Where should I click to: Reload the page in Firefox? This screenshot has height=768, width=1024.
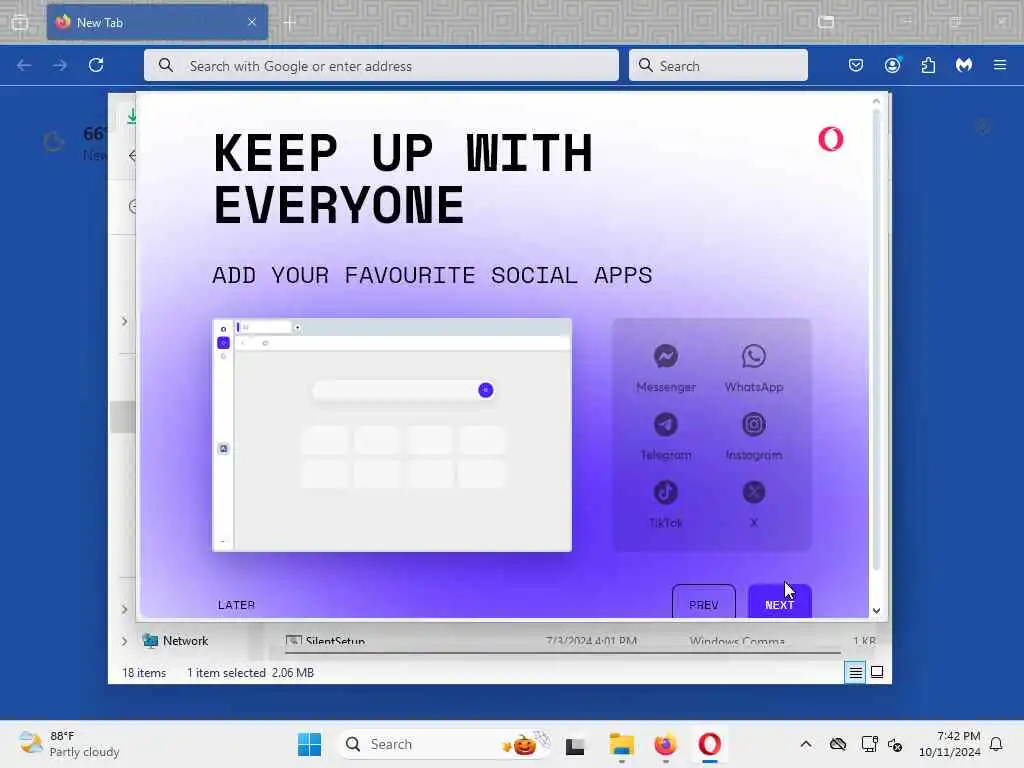click(96, 65)
